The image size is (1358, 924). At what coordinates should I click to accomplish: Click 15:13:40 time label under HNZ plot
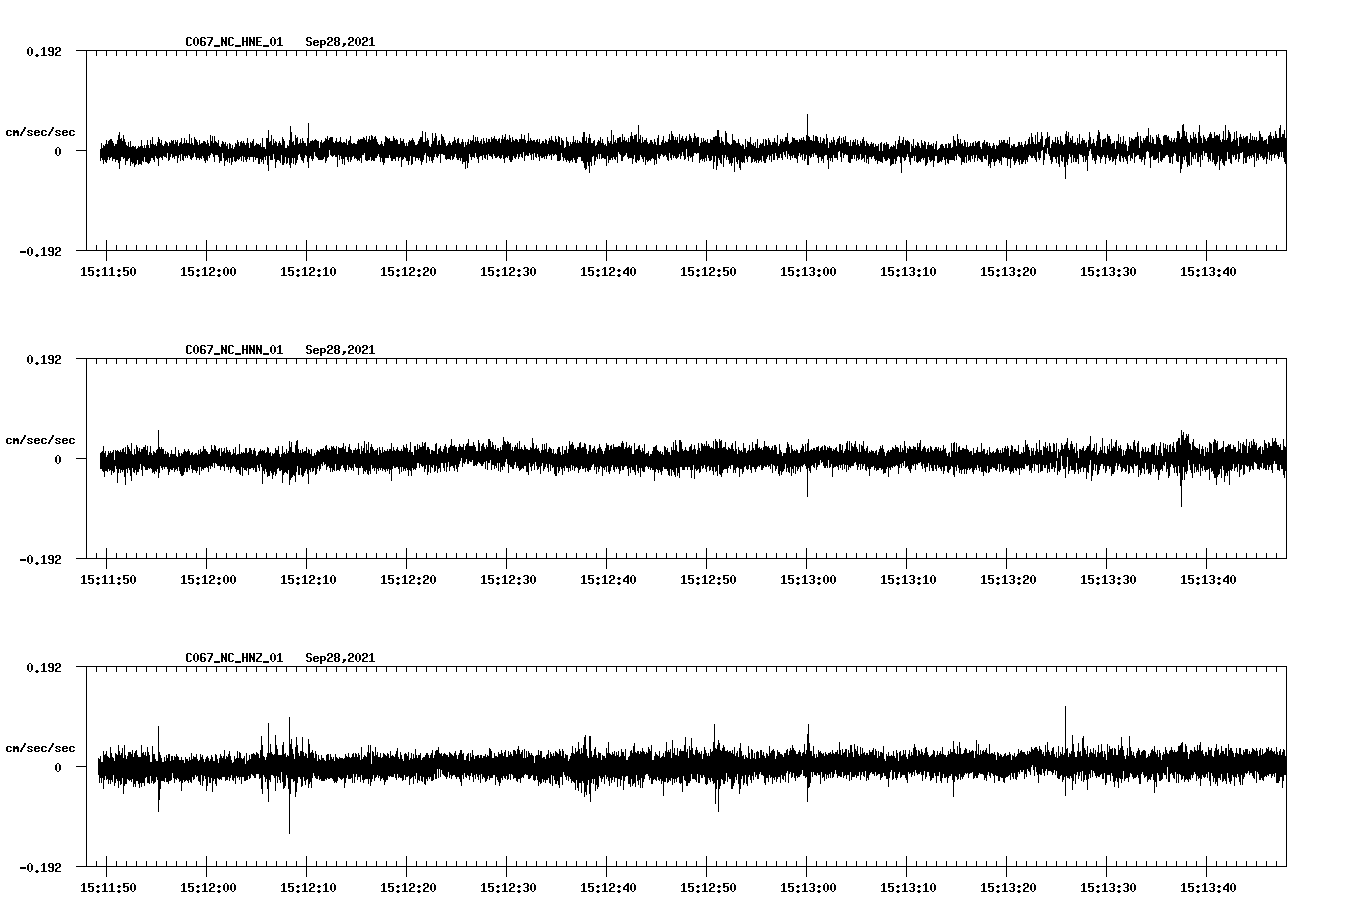(1207, 888)
